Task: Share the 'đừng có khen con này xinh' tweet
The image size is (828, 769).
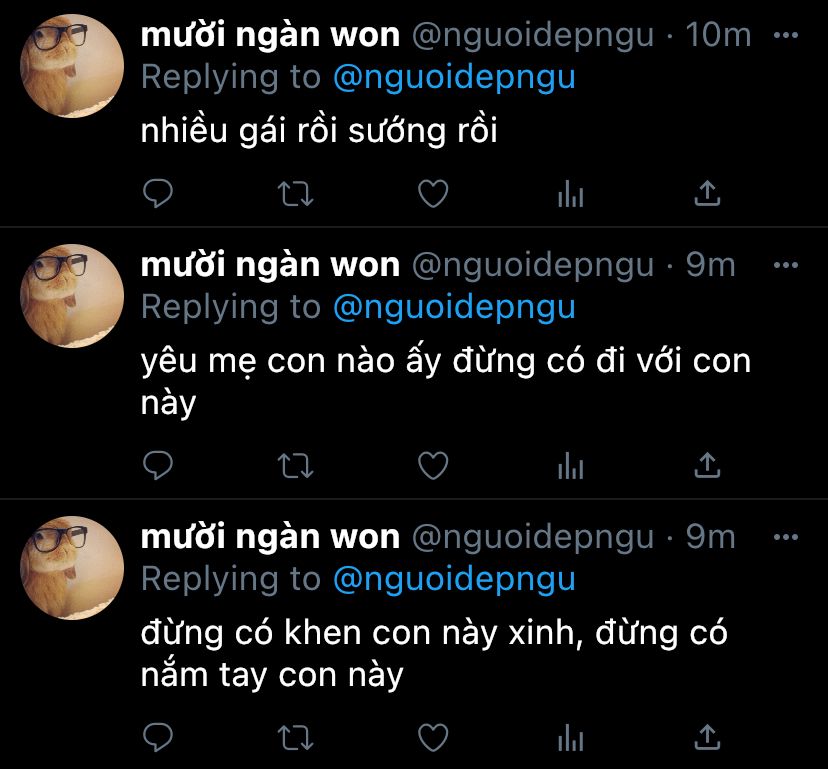Action: 707,737
